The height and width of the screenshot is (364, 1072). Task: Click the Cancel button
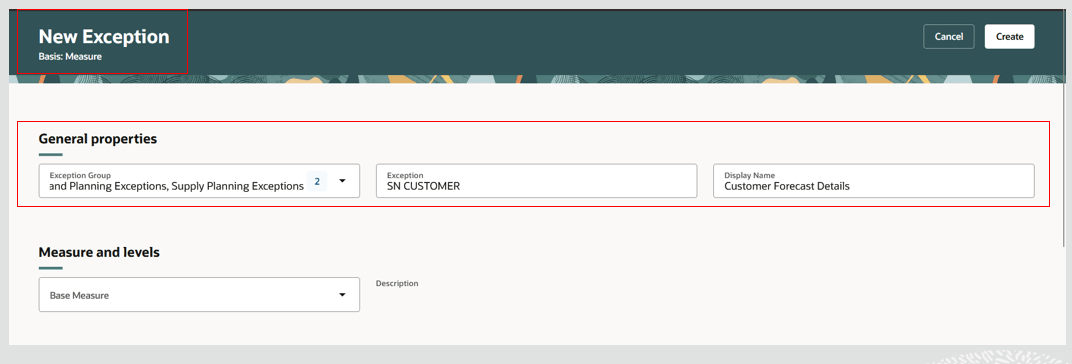coord(948,37)
